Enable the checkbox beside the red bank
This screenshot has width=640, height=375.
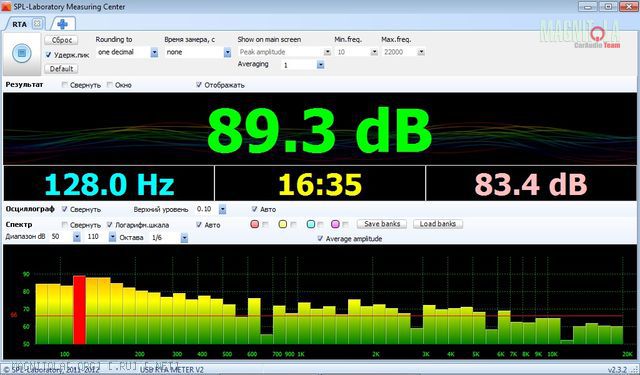click(266, 224)
